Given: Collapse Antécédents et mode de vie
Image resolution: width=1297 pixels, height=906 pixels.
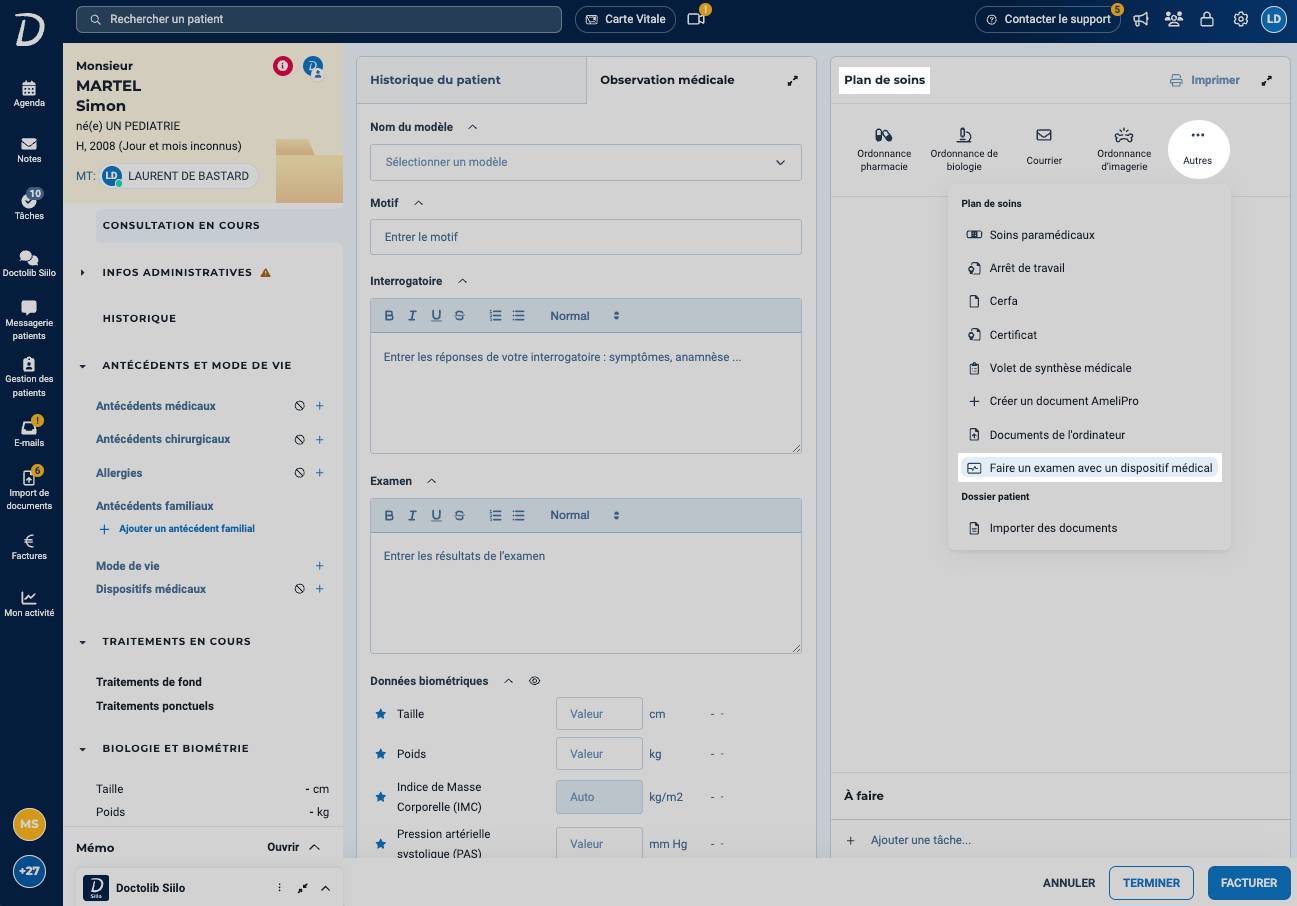Looking at the screenshot, I should (83, 366).
